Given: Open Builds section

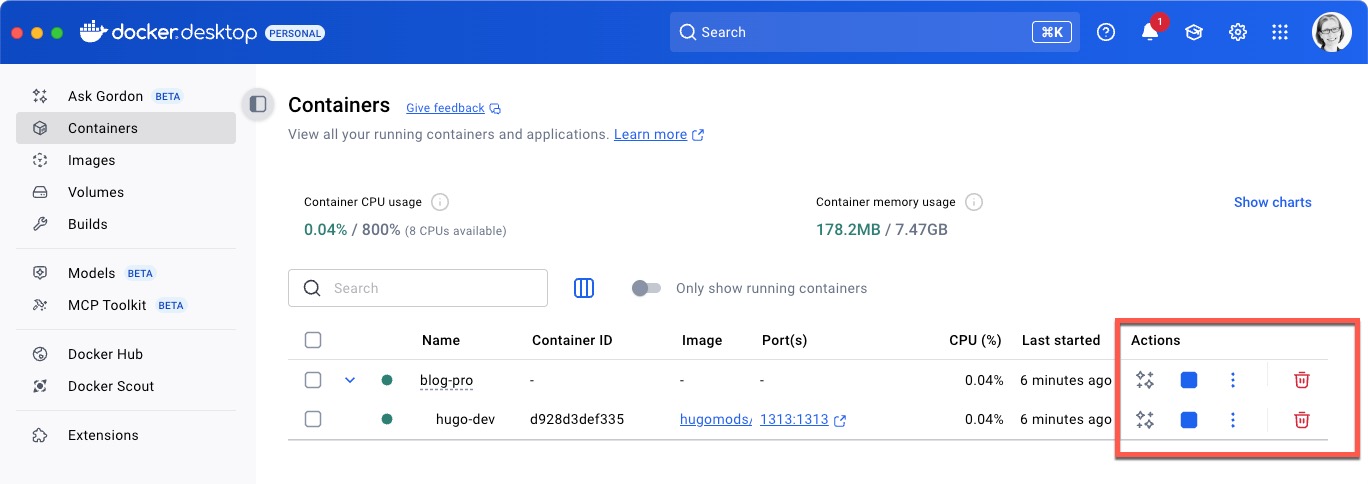Looking at the screenshot, I should point(126,224).
